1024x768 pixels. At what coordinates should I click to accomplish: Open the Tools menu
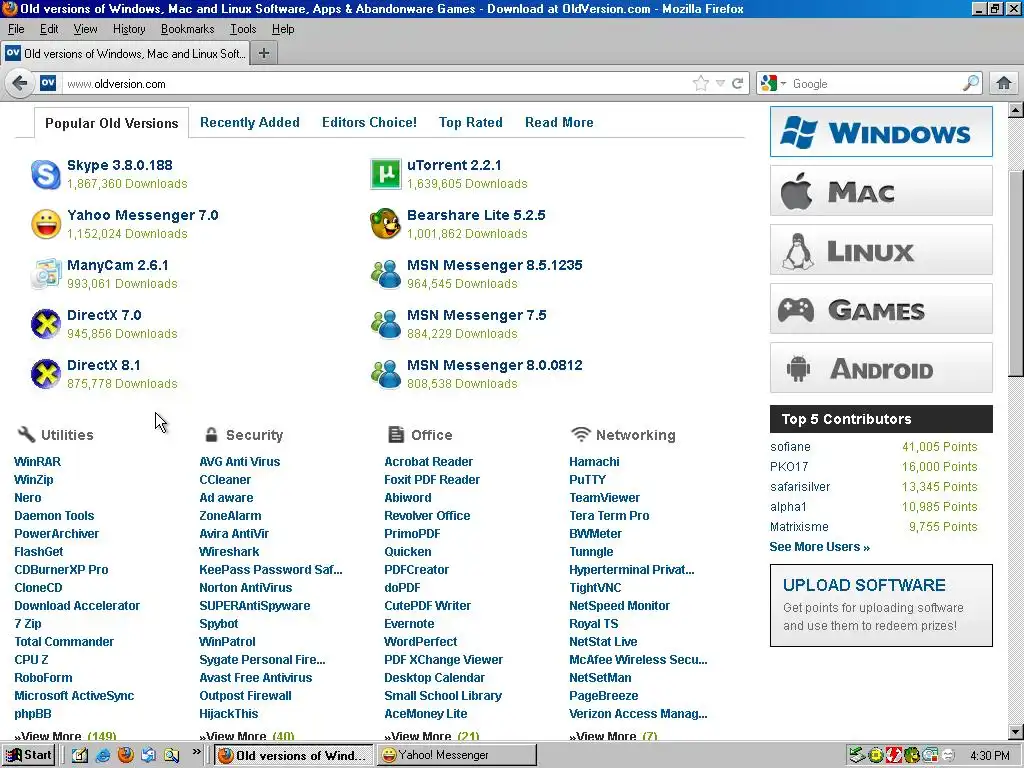coord(243,29)
